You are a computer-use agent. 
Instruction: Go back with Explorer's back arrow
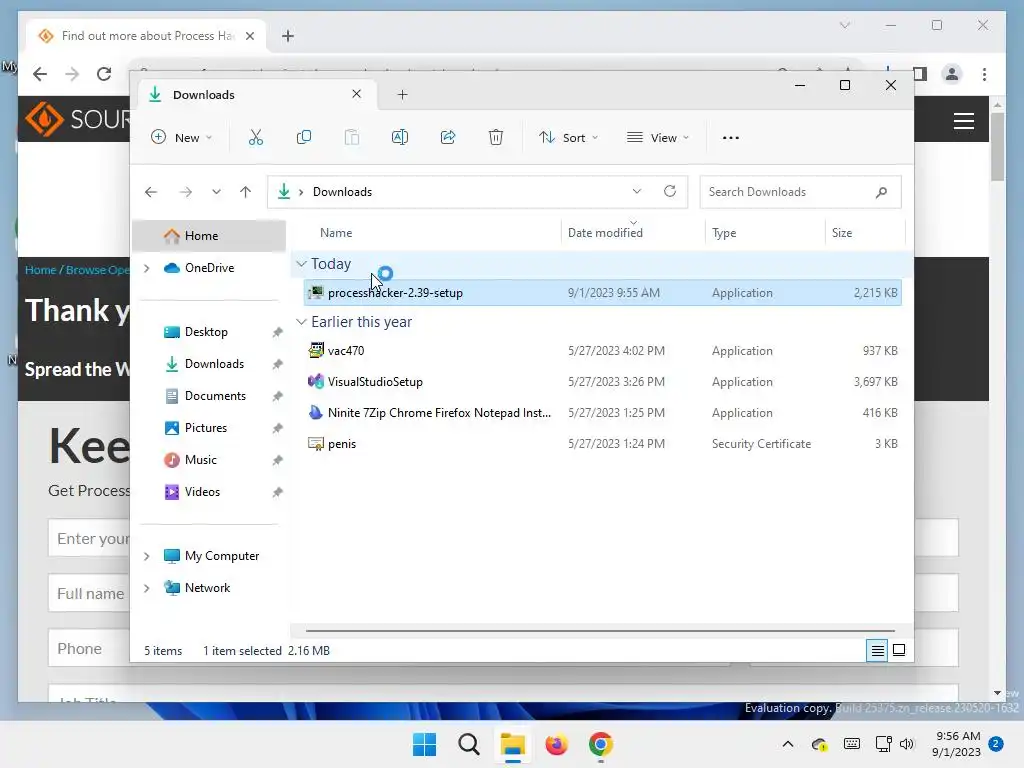[151, 192]
